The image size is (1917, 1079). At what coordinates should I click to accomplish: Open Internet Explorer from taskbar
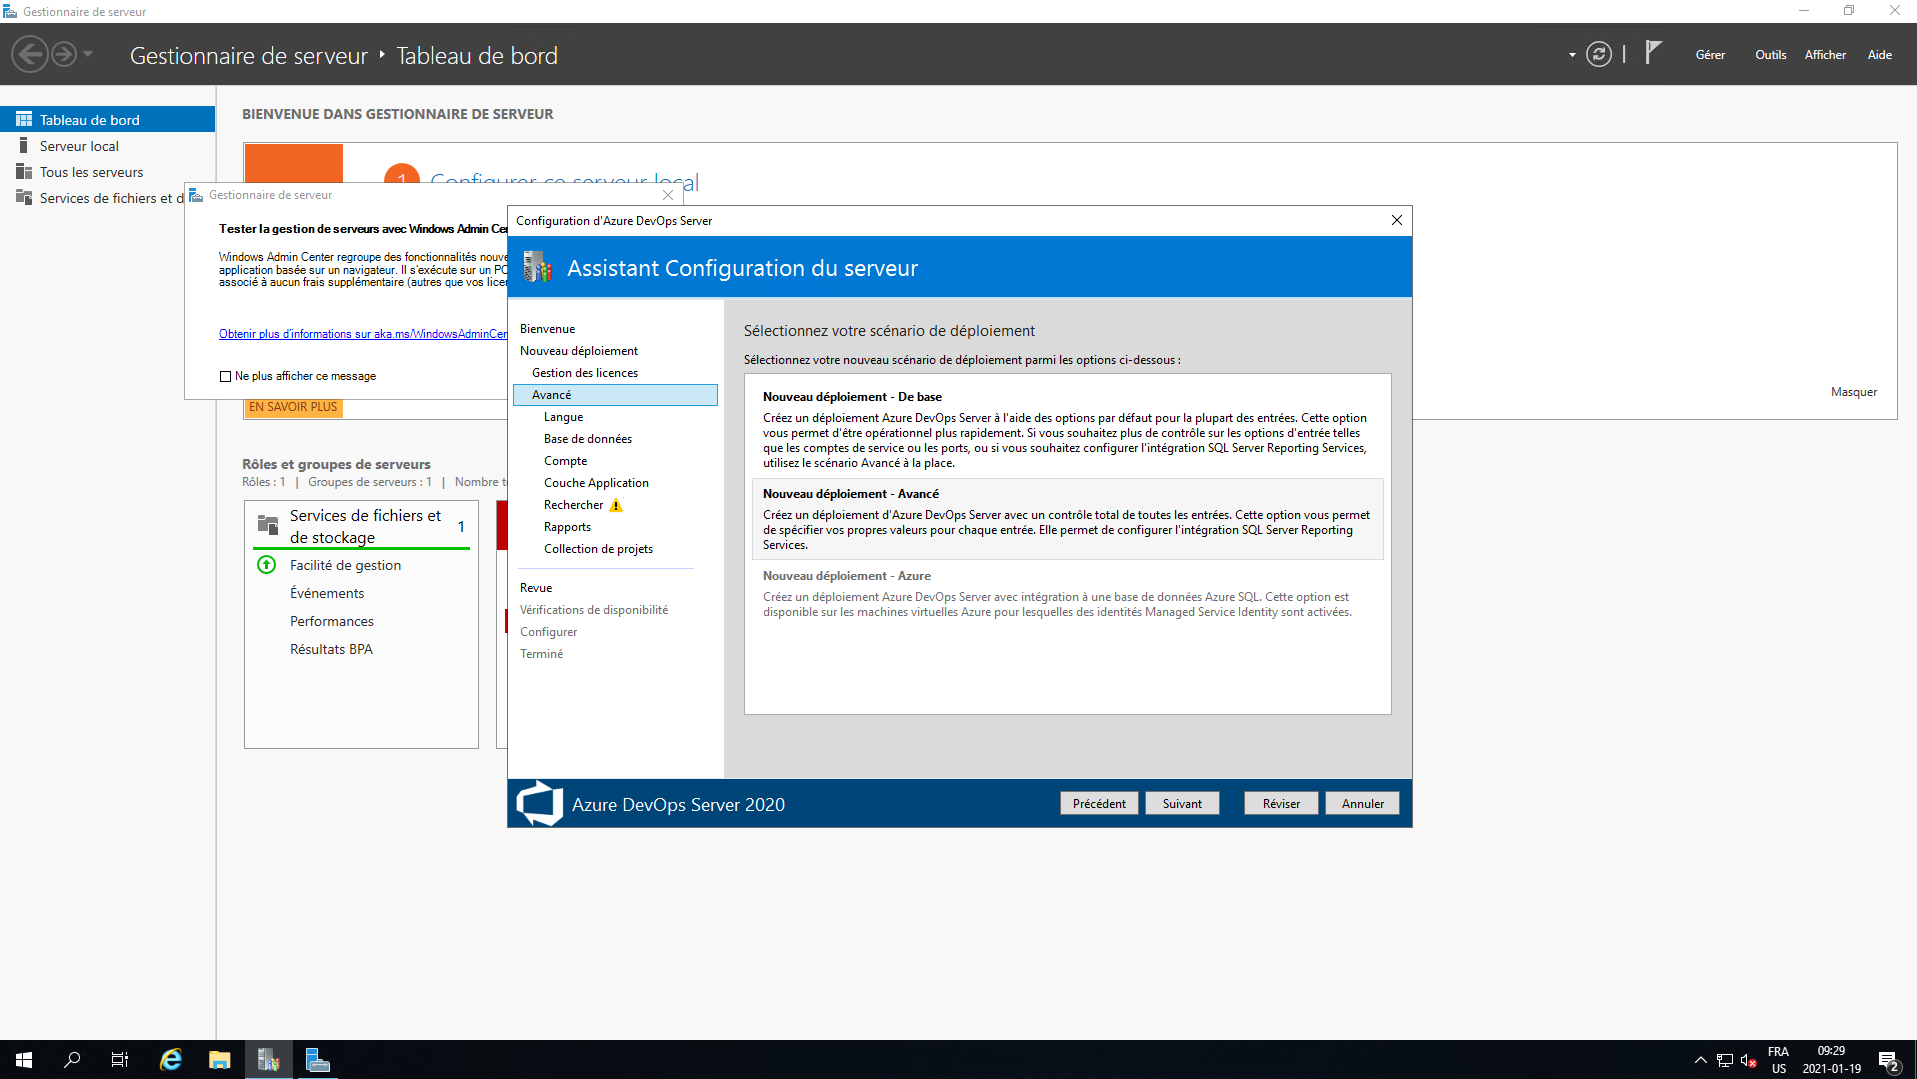(171, 1060)
